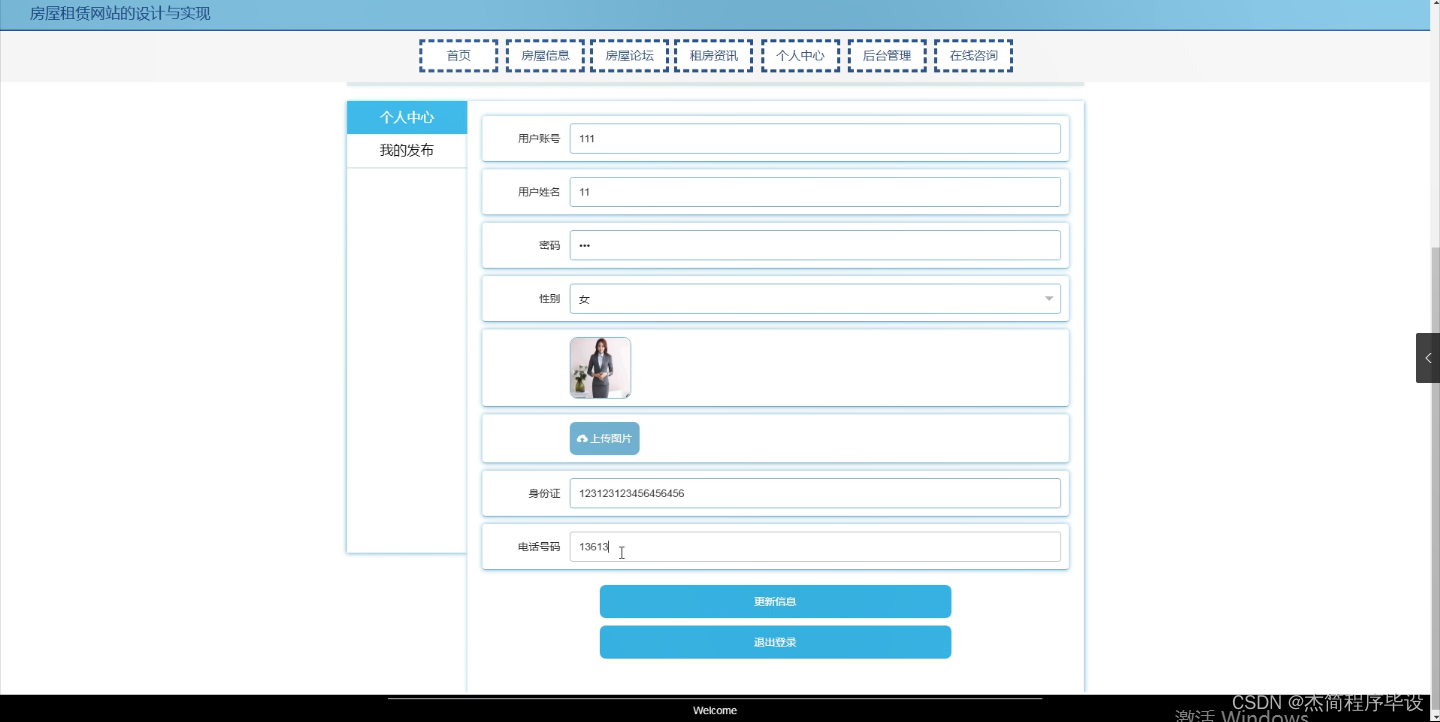1440x722 pixels.
Task: Select the 个人中心 navigation item
Action: (x=800, y=55)
